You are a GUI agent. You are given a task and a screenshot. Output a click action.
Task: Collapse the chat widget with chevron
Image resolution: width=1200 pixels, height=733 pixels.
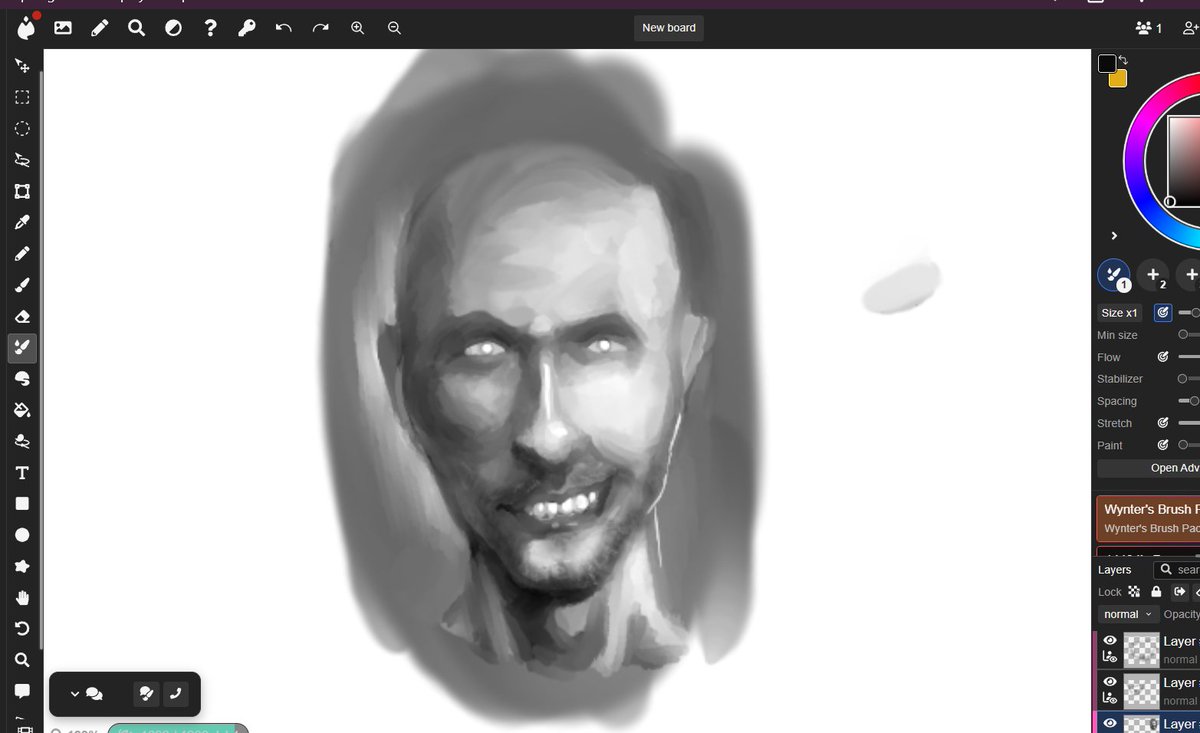[74, 694]
